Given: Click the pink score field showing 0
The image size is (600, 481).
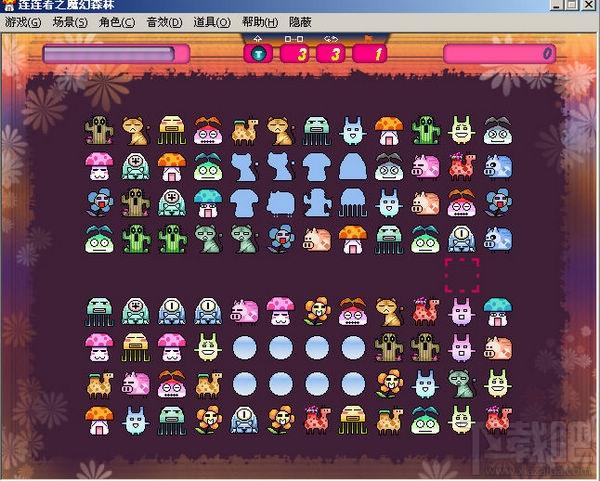Looking at the screenshot, I should click(x=499, y=54).
